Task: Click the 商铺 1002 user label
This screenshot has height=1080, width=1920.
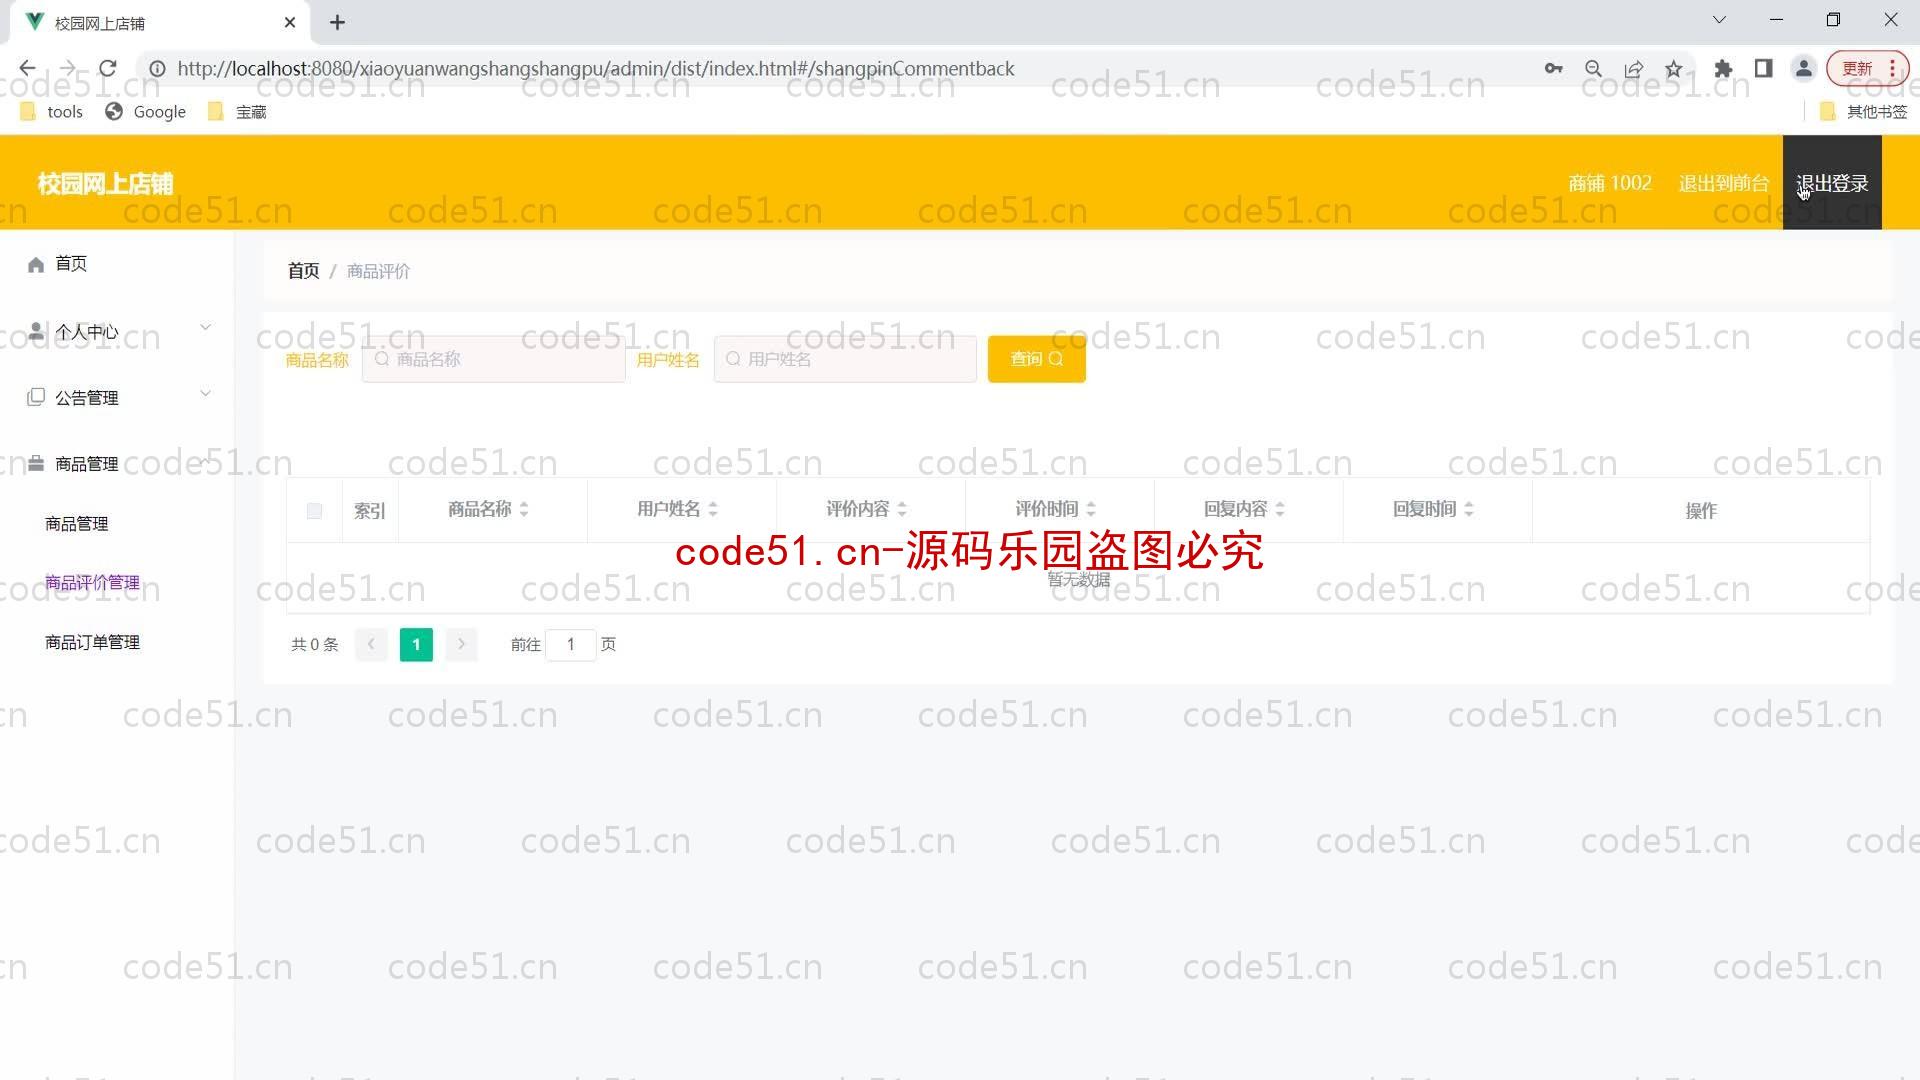Action: pos(1610,183)
